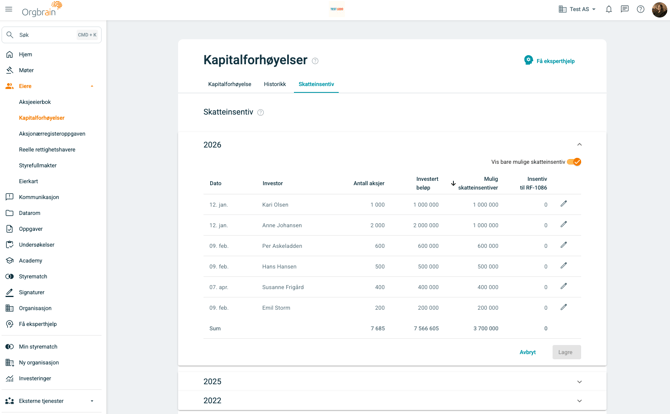Image resolution: width=670 pixels, height=414 pixels.
Task: Edit Per Askeladden's row with pencil icon
Action: coord(564,245)
